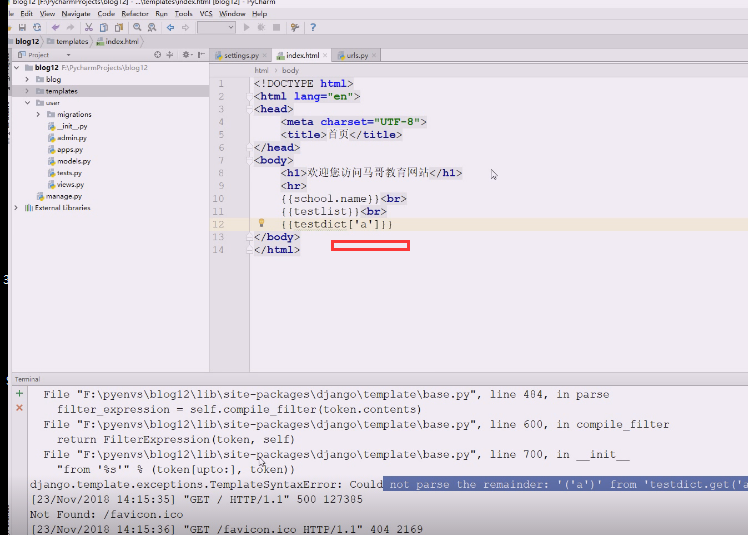Viewport: 748px width, 535px height.
Task: Click the scroll-from-source target icon
Action: click(157, 55)
